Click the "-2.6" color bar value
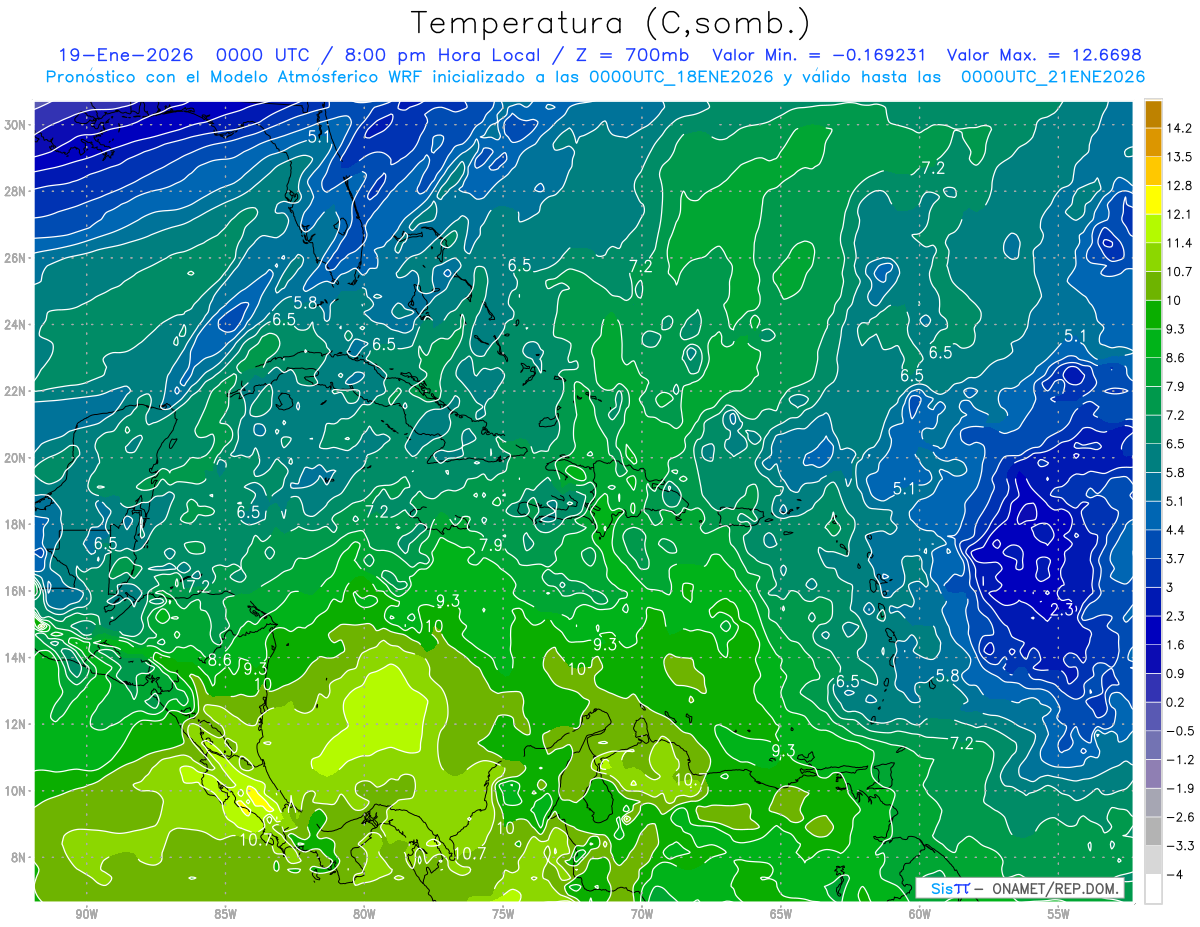This screenshot has width=1200, height=927. [1180, 817]
